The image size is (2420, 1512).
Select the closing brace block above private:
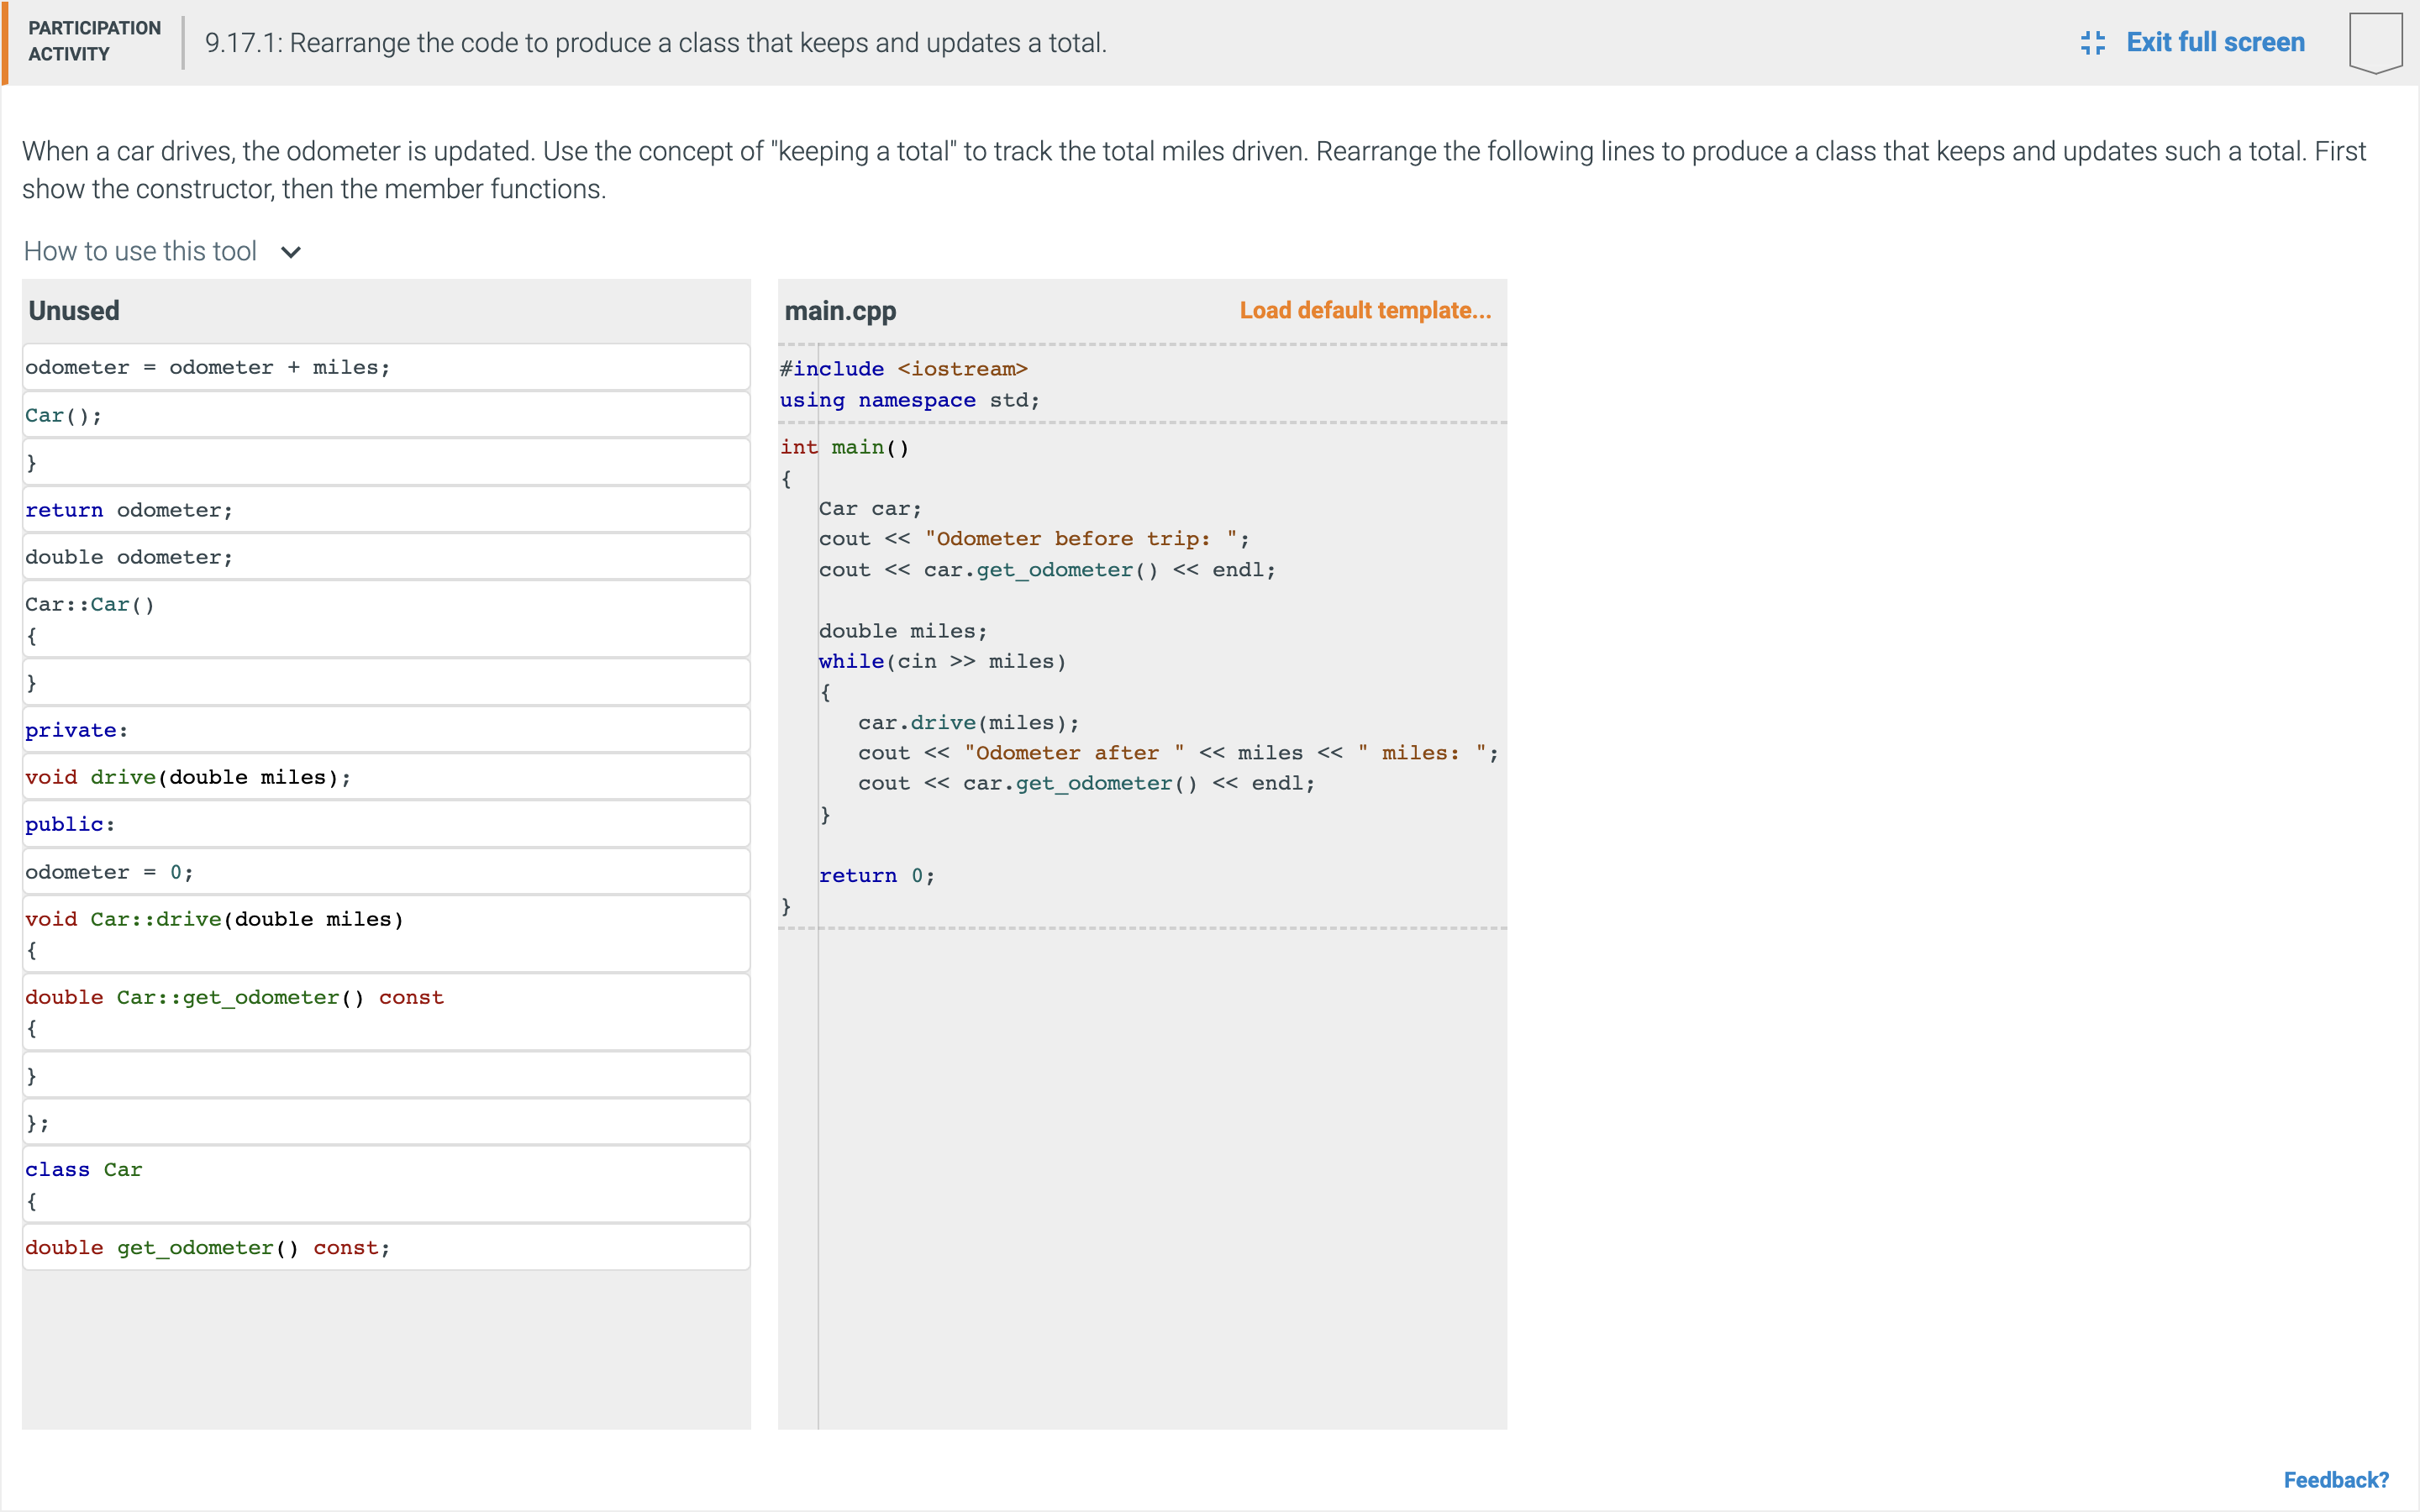click(386, 683)
